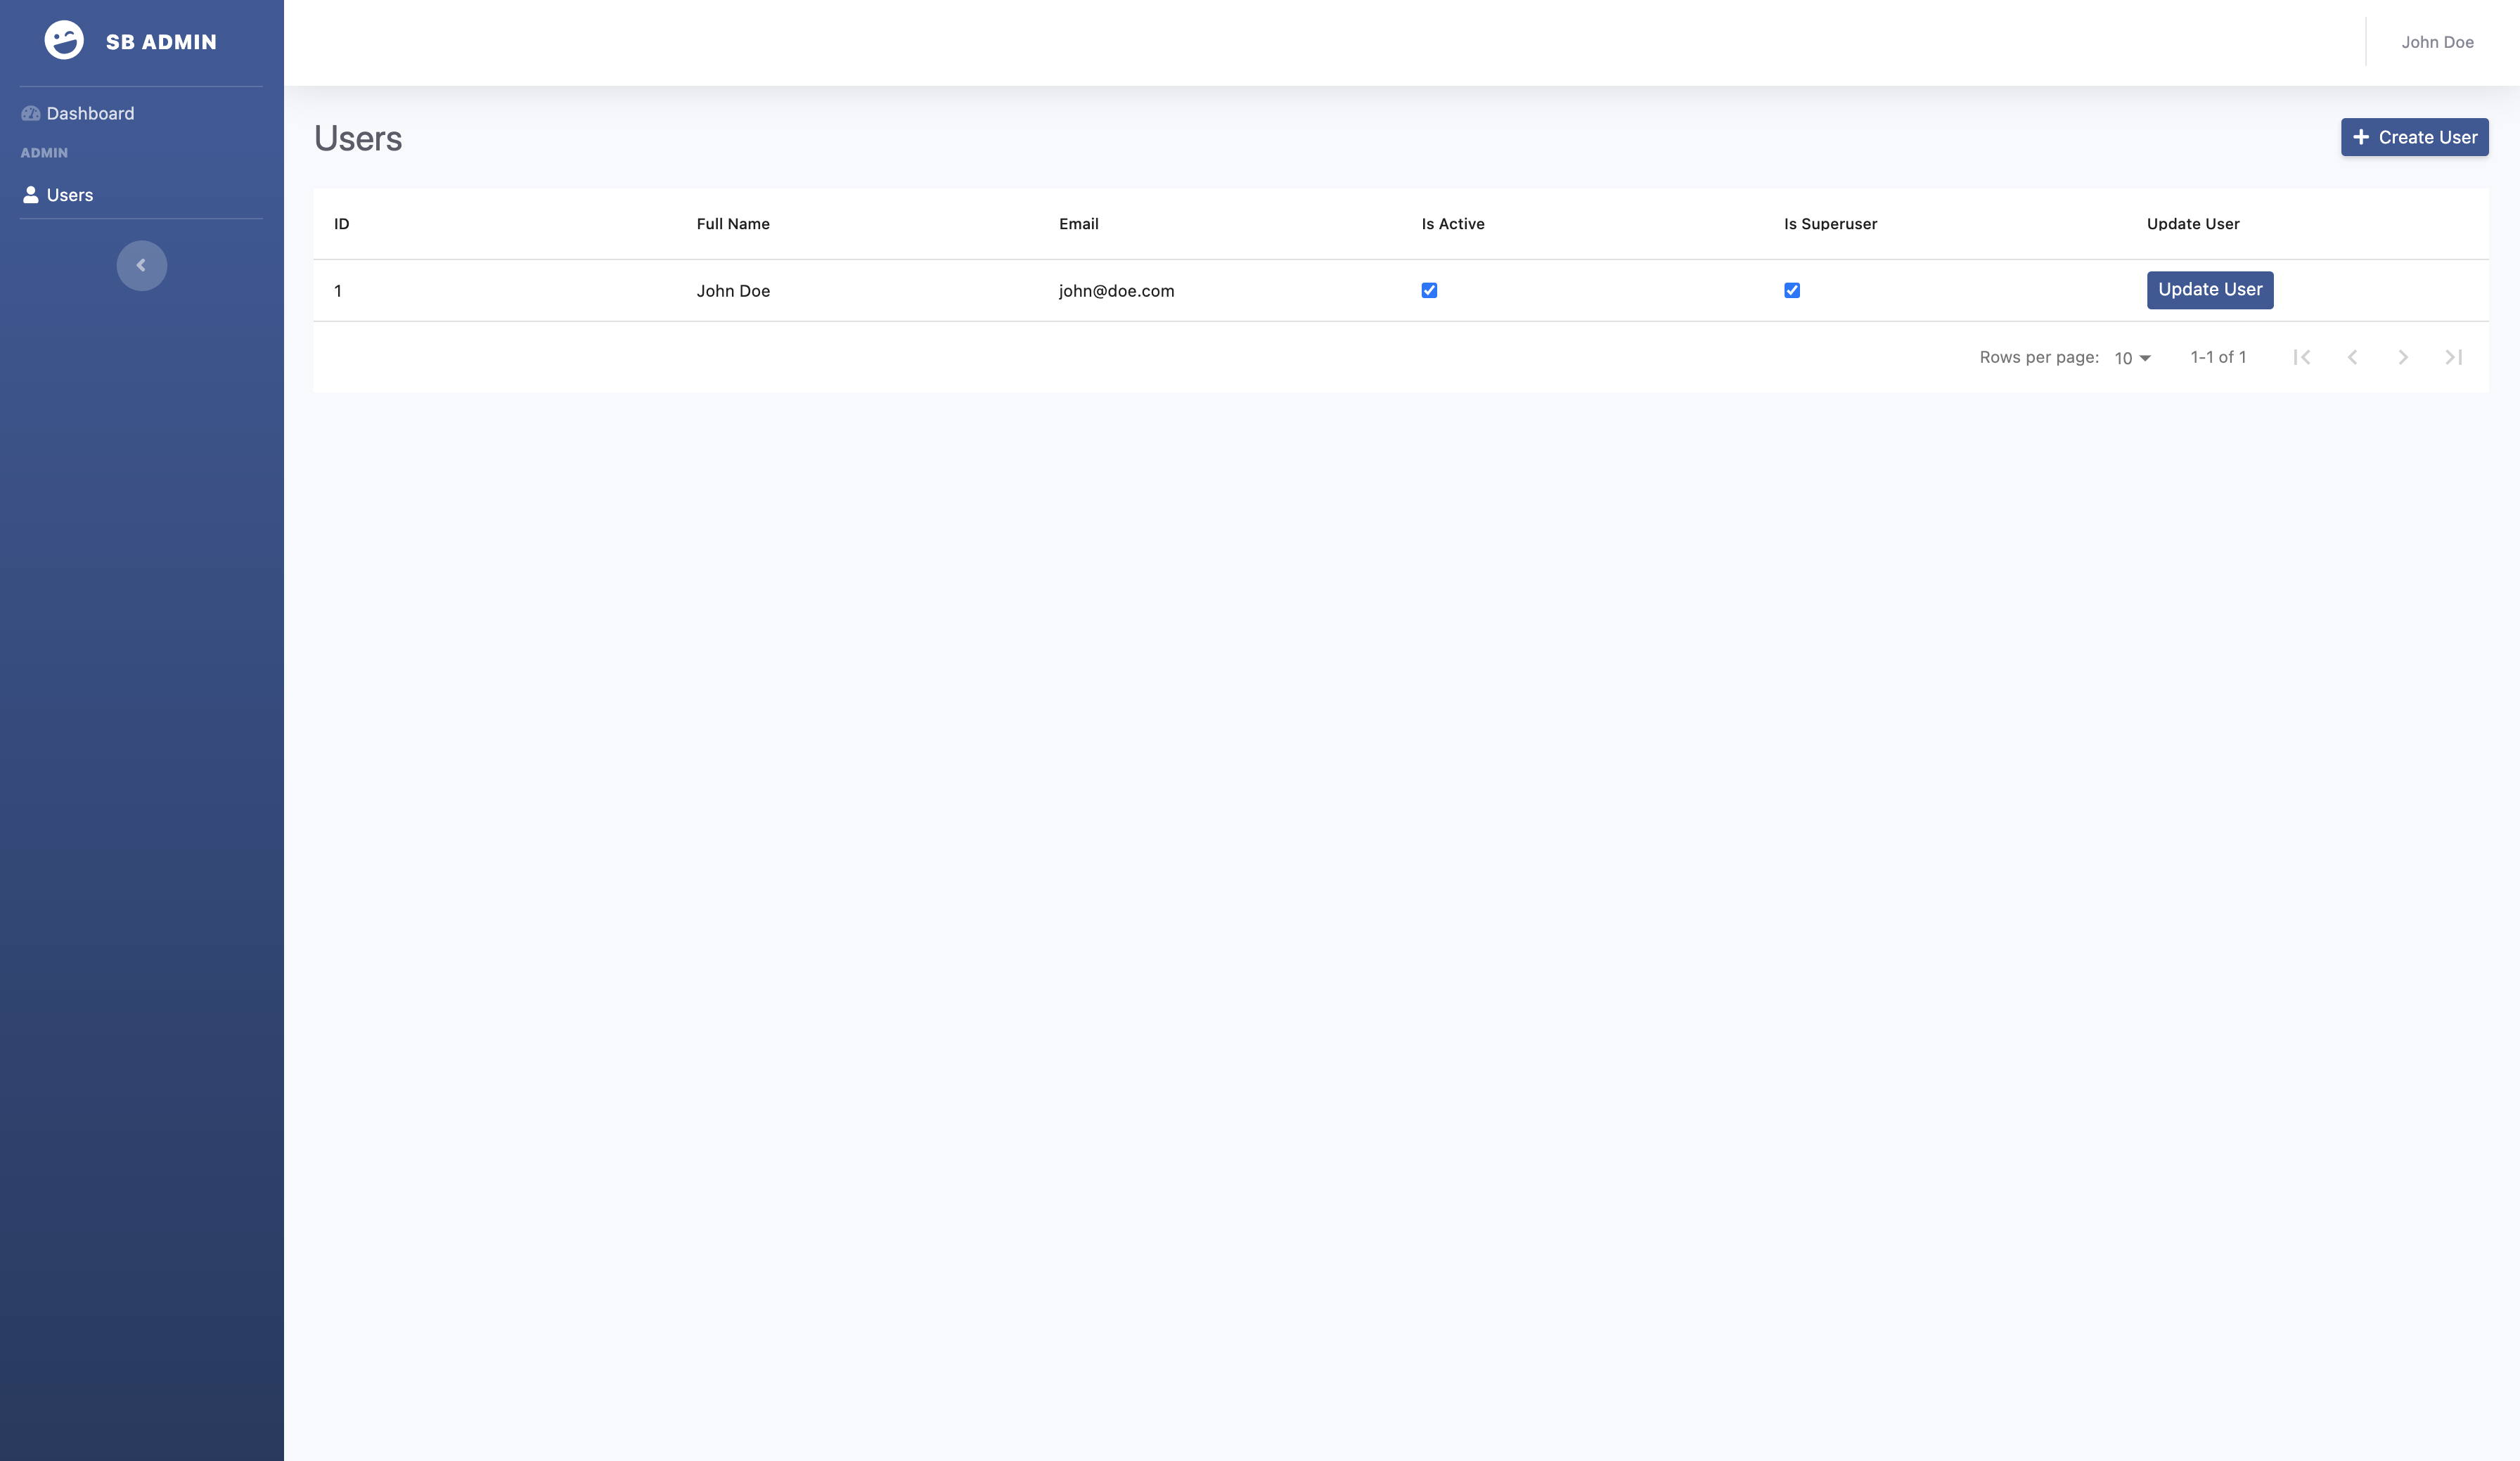Screen dimensions: 2520x1461
Task: Go to next page of table
Action: [2403, 357]
